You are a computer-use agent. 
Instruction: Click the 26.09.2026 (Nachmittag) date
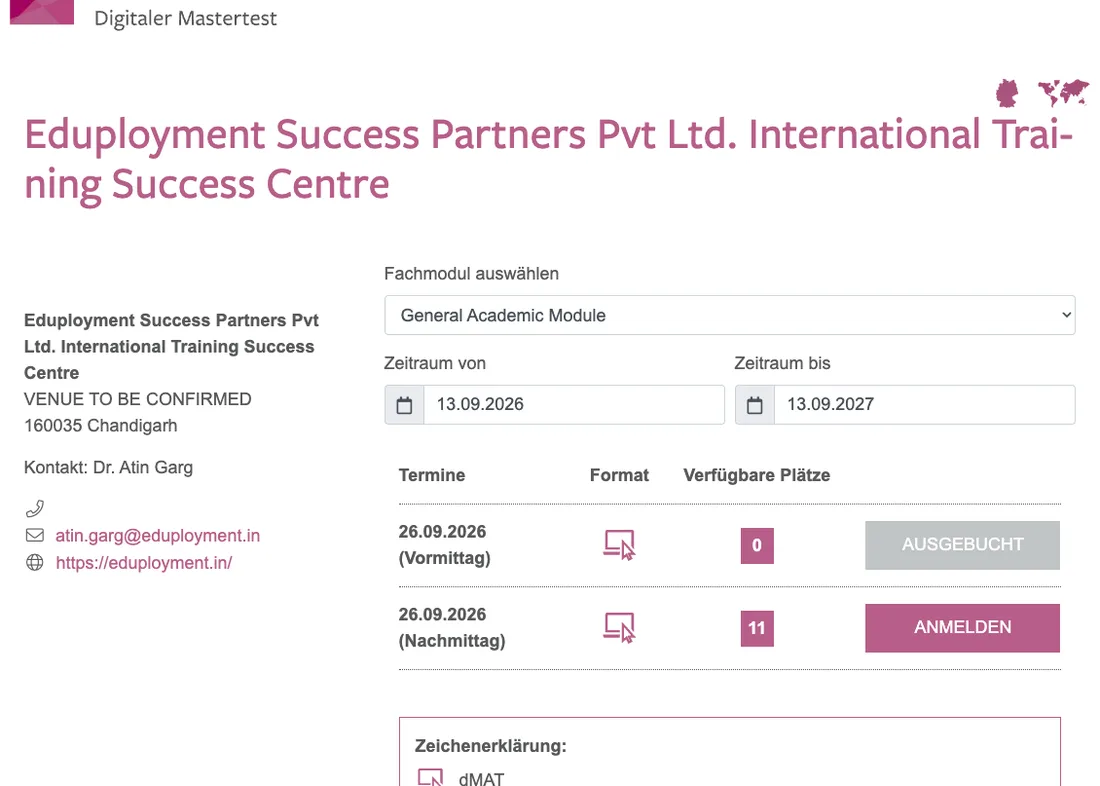[452, 628]
